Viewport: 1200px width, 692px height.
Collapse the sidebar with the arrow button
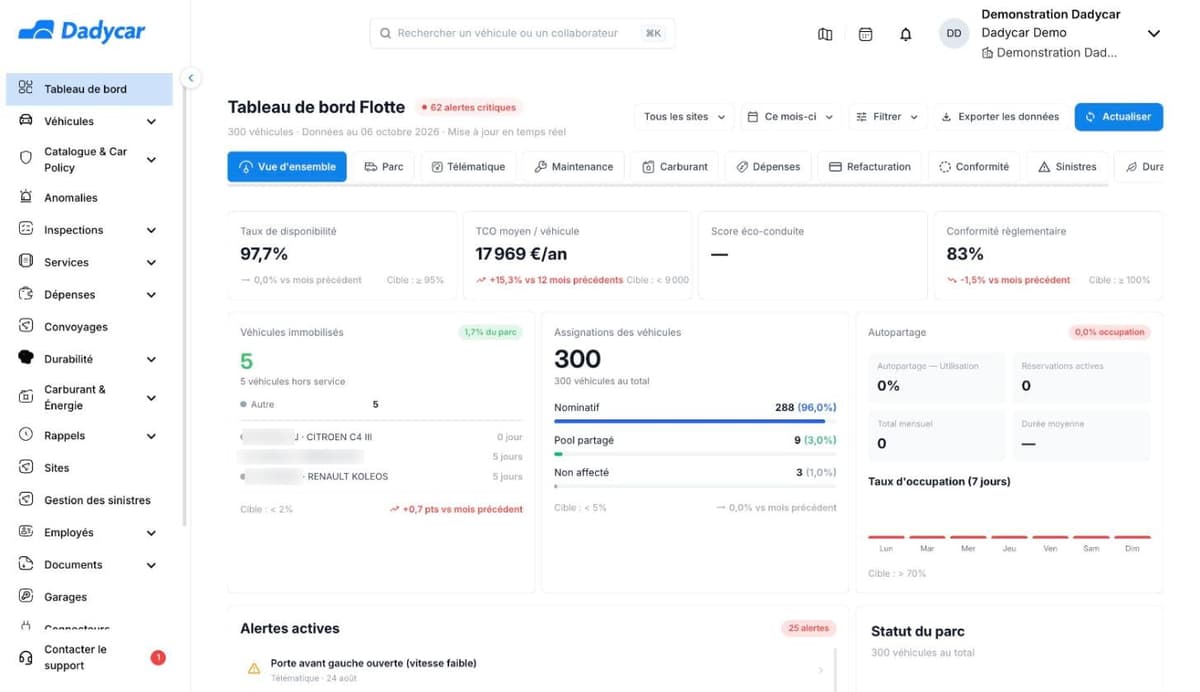191,78
